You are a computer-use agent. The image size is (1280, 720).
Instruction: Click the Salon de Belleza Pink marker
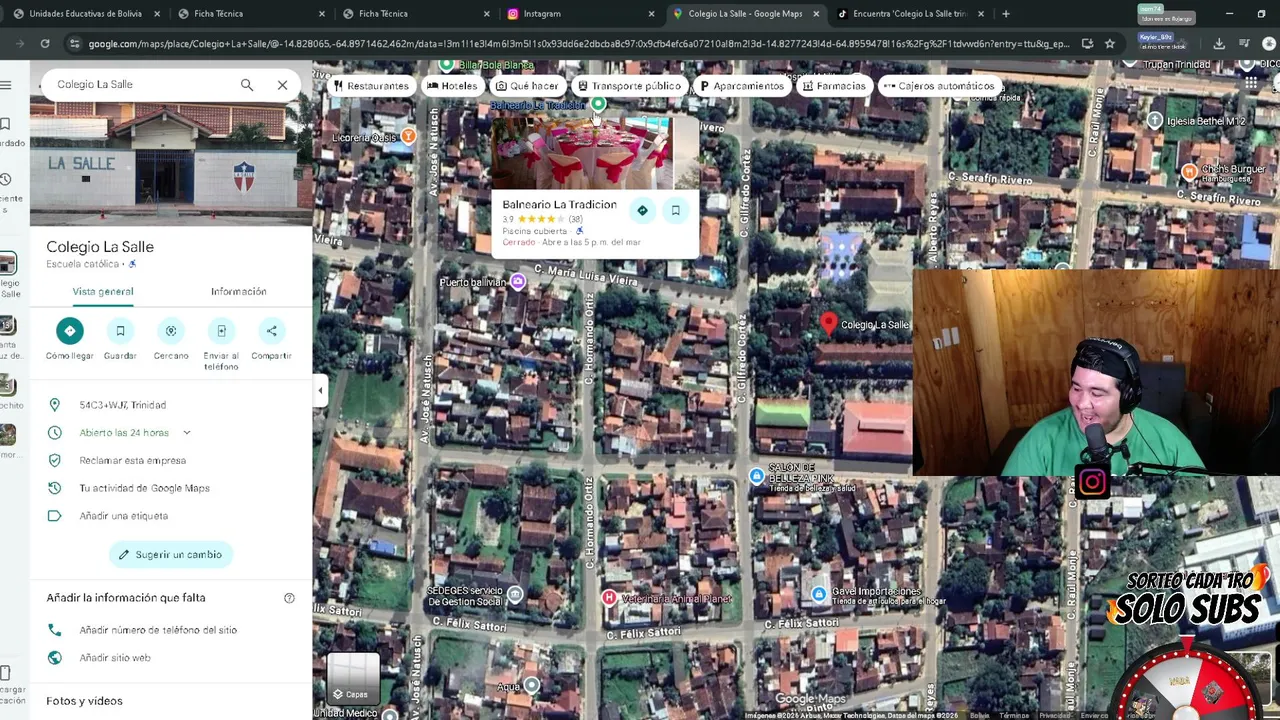757,476
